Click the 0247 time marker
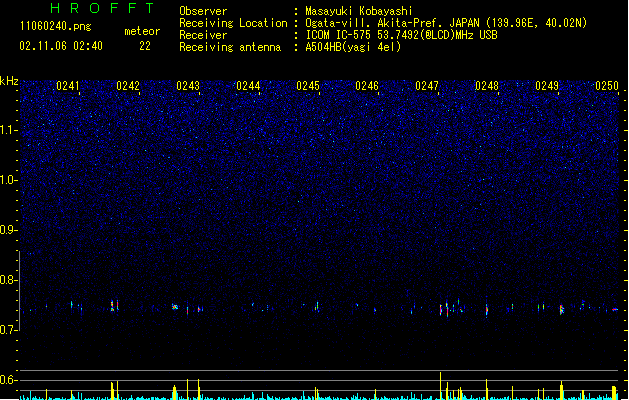This screenshot has width=629, height=400. point(427,86)
